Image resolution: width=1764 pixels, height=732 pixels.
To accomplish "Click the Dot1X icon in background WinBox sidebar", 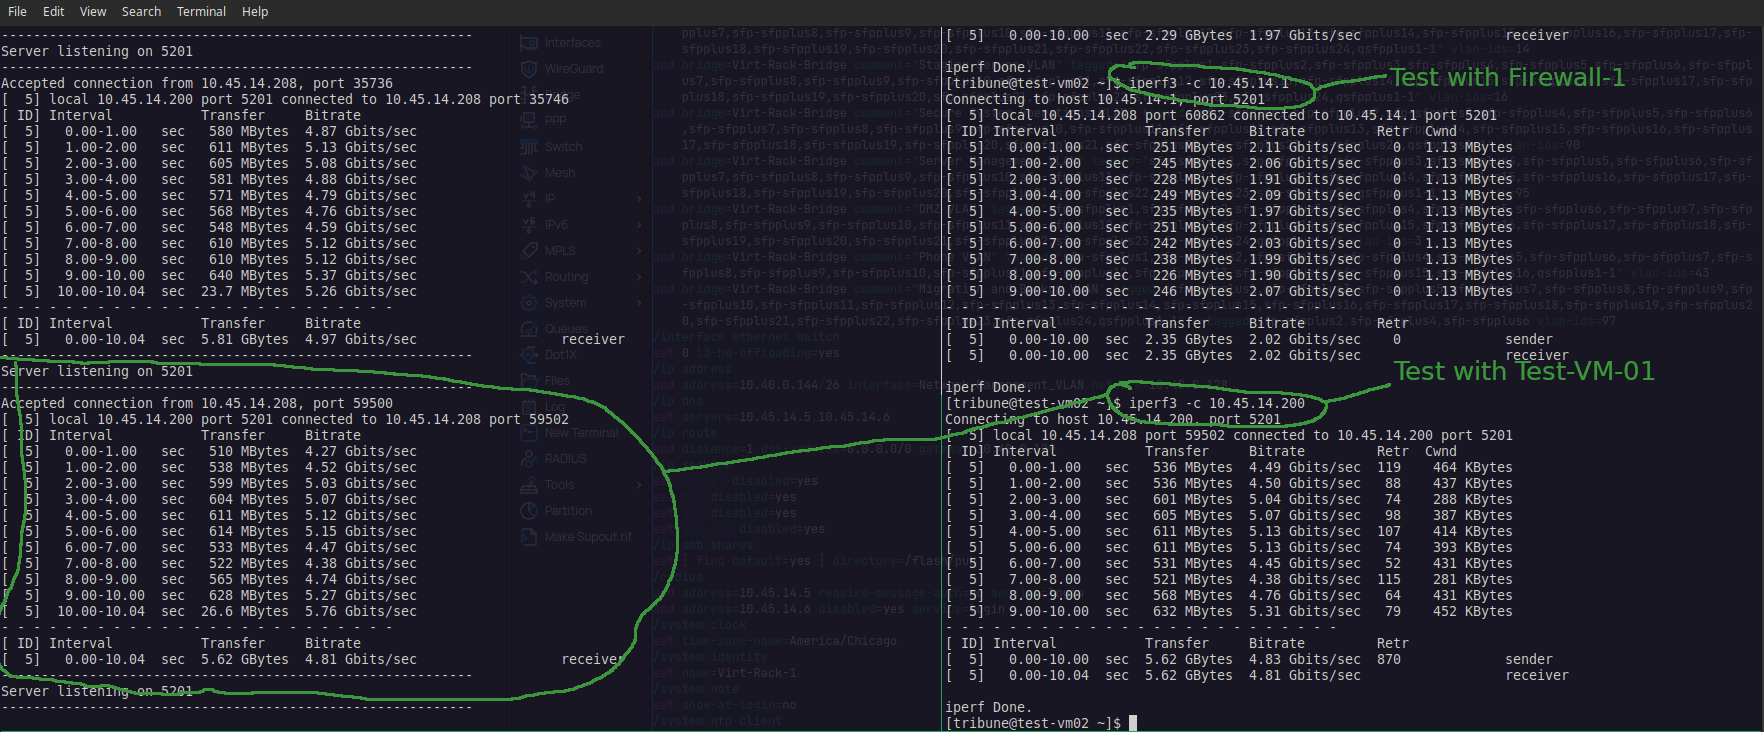I will 529,354.
